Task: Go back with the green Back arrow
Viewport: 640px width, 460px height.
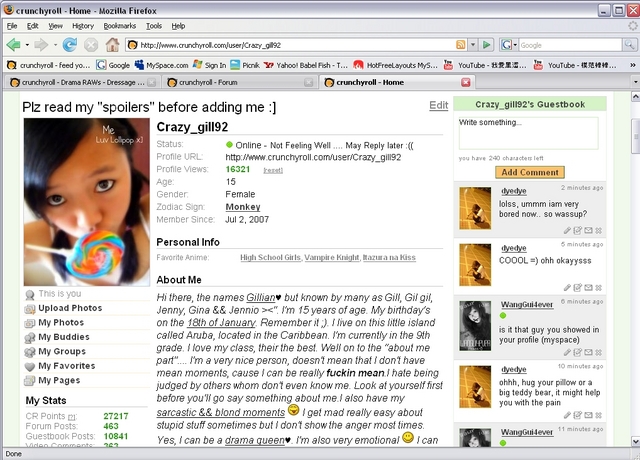Action: pos(13,44)
